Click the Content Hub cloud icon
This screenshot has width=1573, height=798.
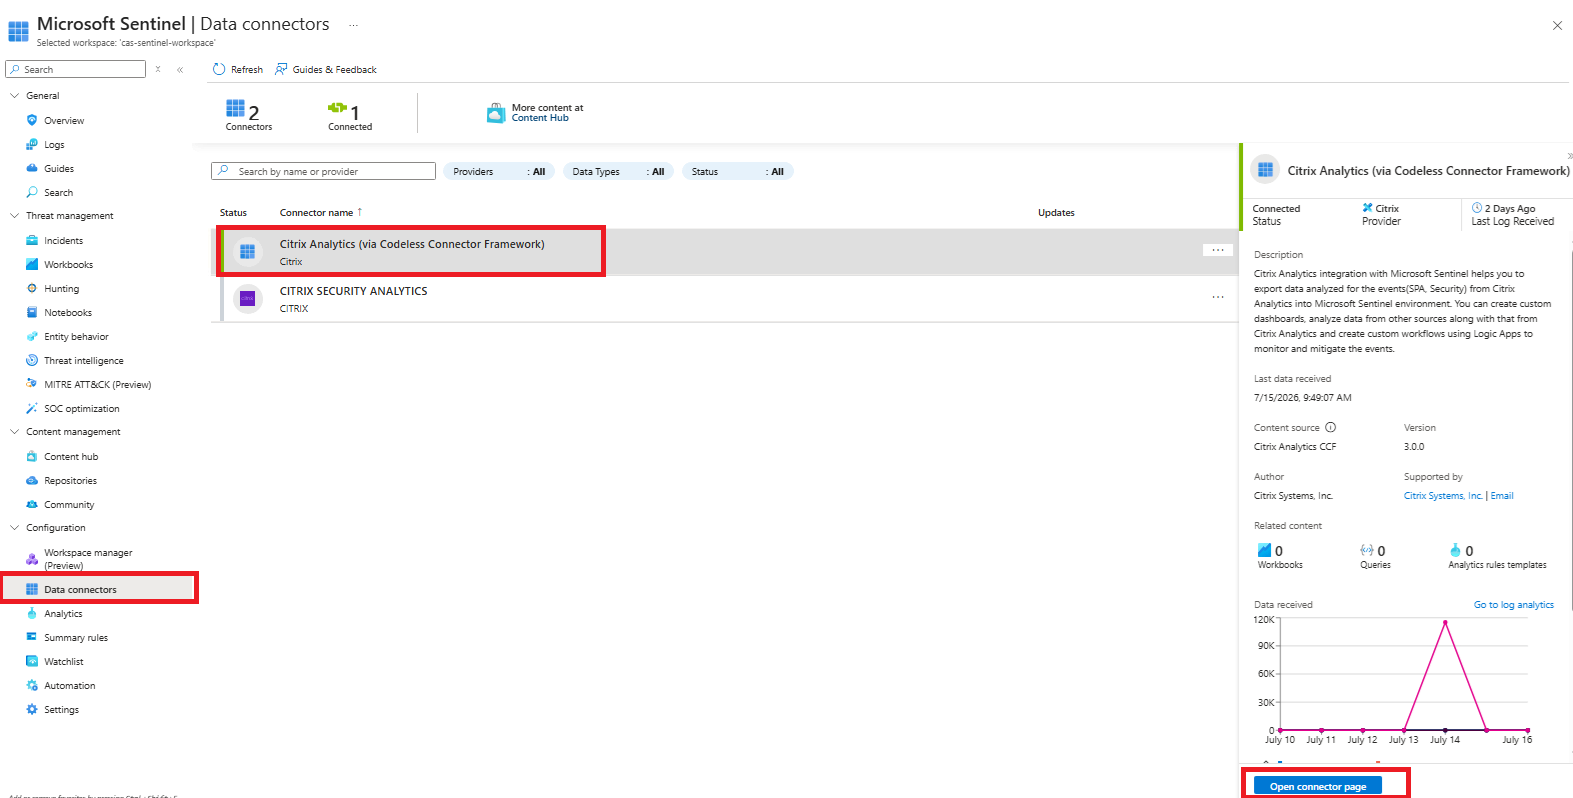click(496, 113)
